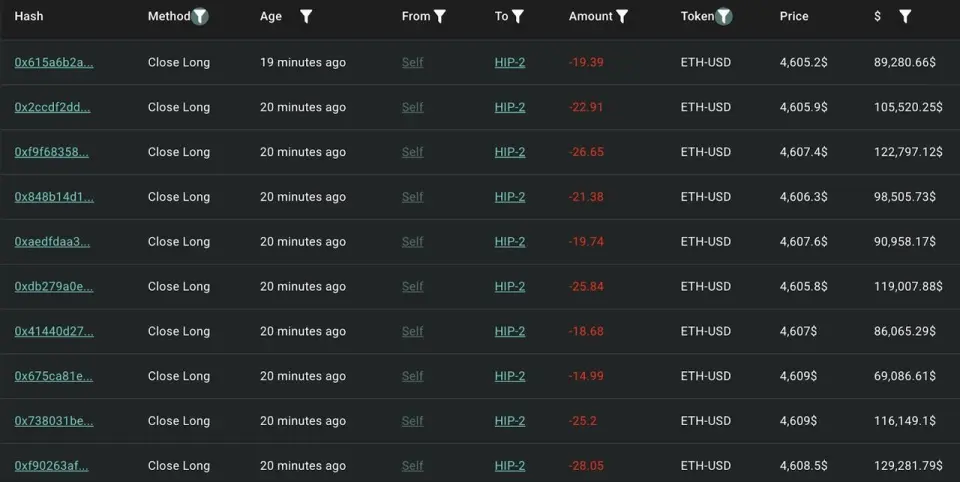Click the From column filter icon
Screen dimensions: 960x482
coord(440,16)
